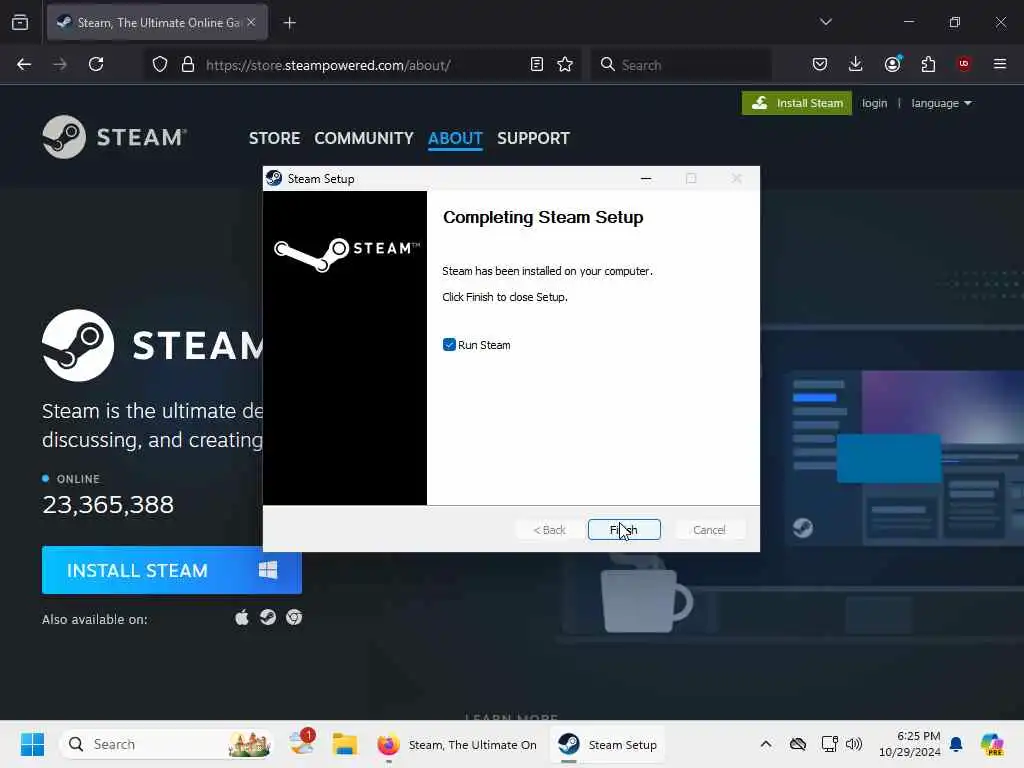Click the taskbar Search box
This screenshot has width=1024, height=768.
167,744
